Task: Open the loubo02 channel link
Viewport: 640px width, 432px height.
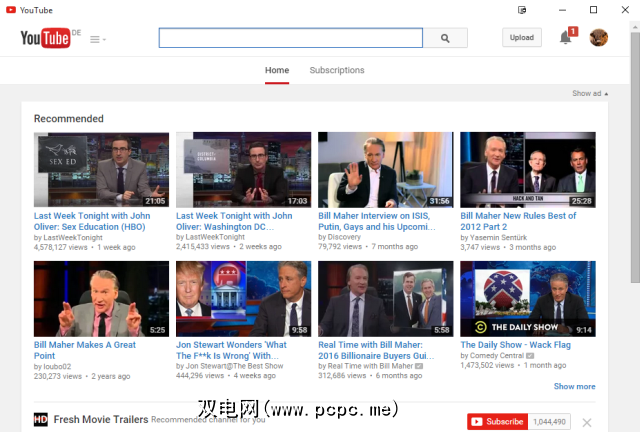Action: 57,366
